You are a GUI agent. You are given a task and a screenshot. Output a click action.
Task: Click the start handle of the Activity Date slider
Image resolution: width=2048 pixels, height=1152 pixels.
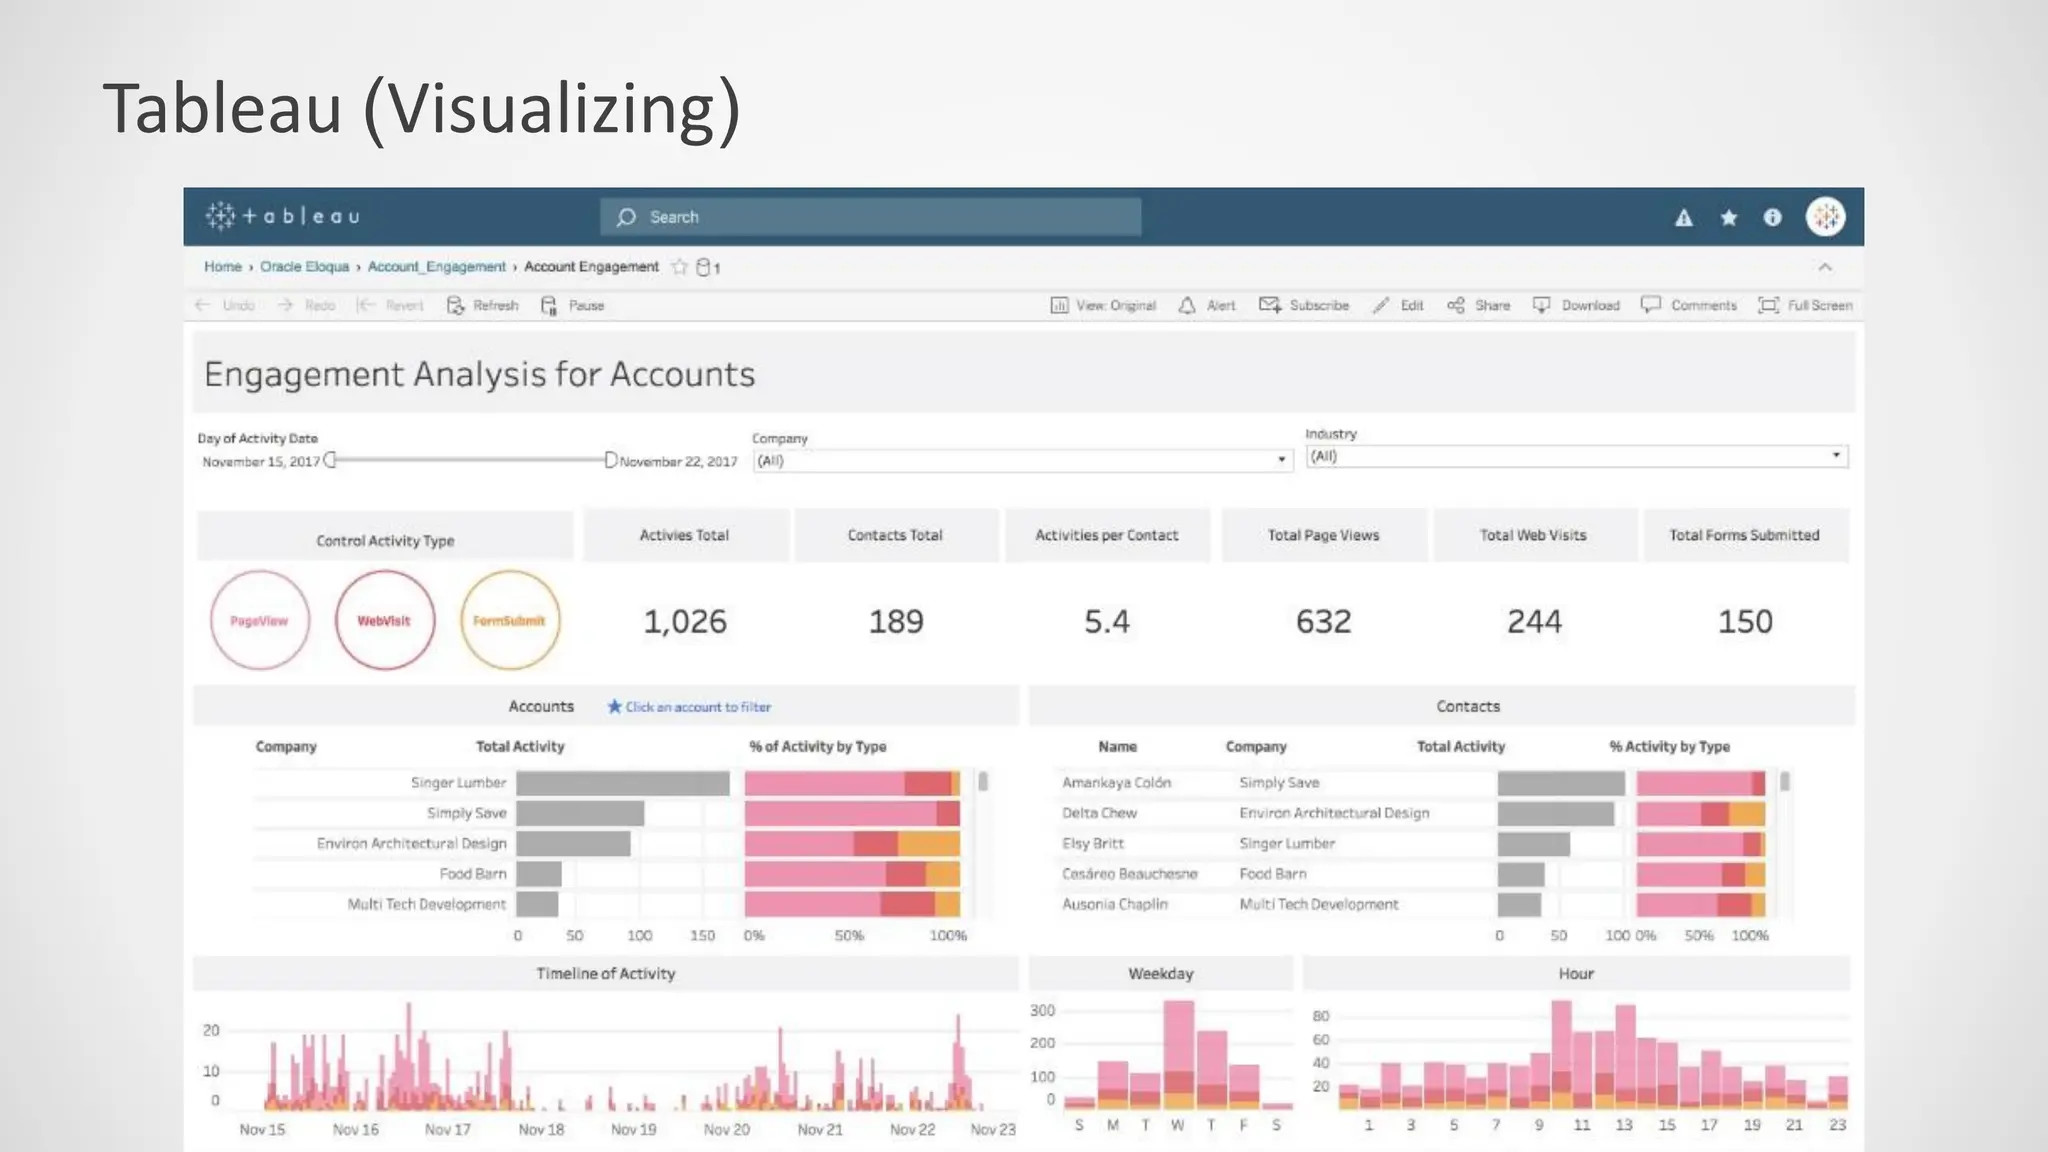coord(330,460)
